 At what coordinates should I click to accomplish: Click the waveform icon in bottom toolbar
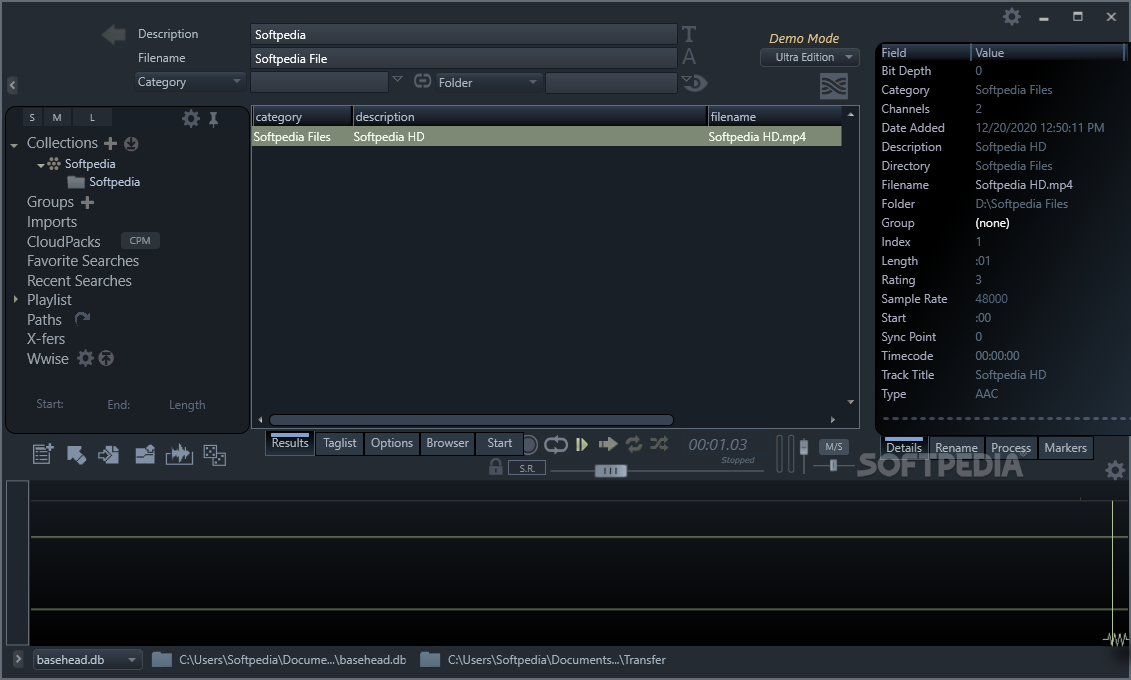tap(179, 454)
